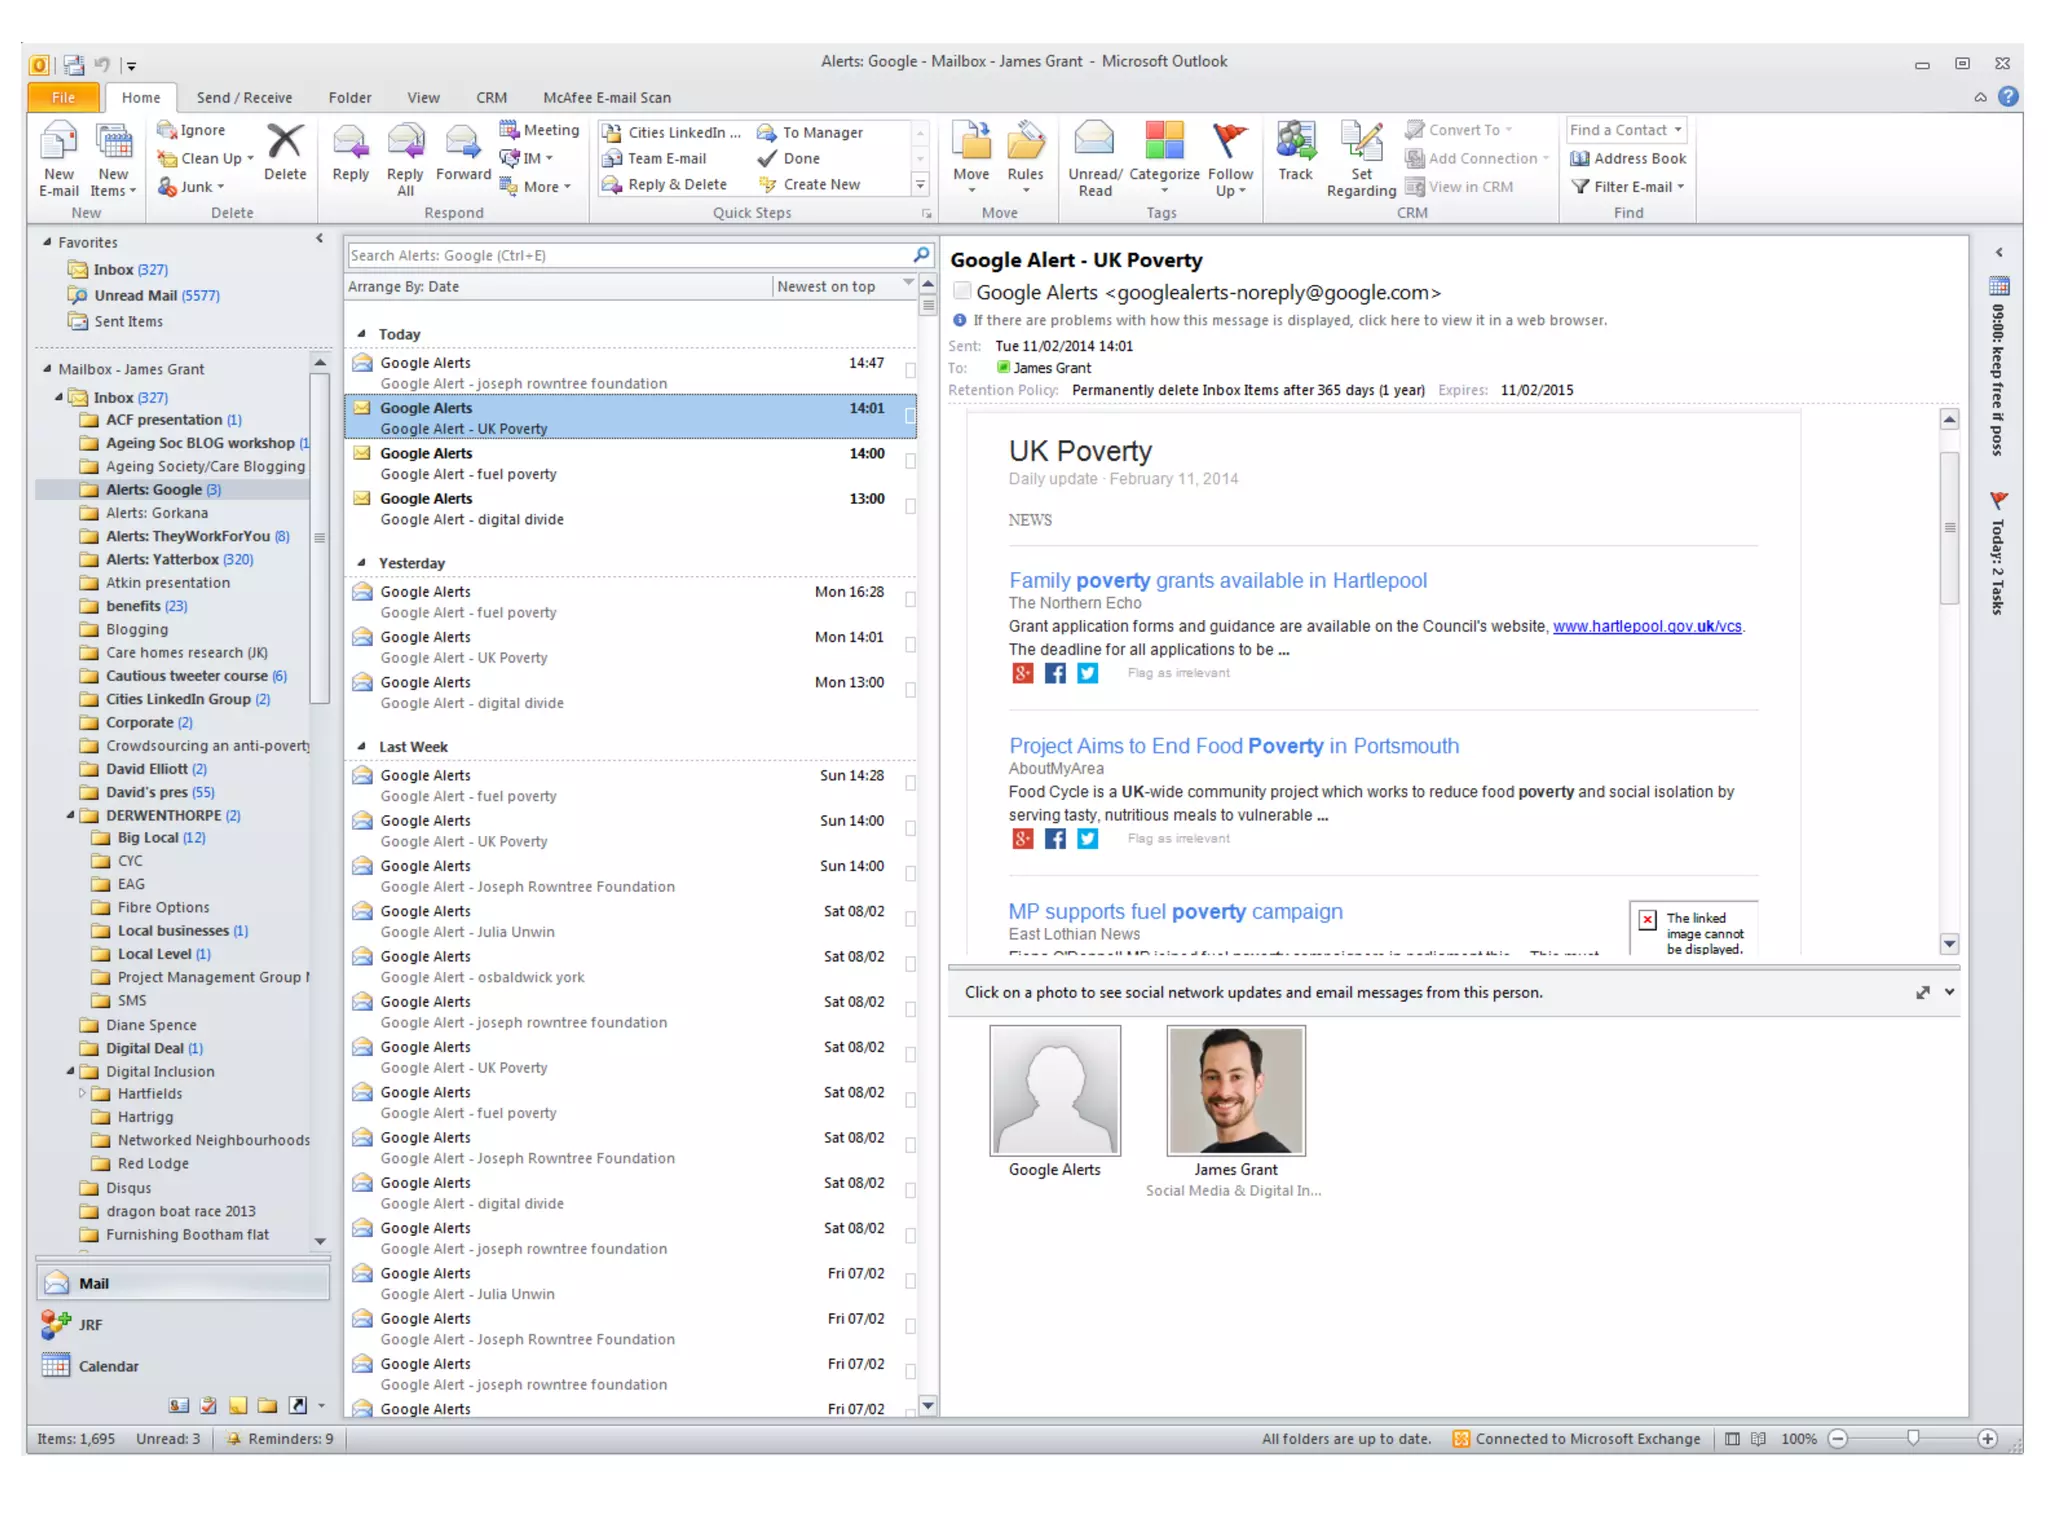The height and width of the screenshot is (1536, 2048).
Task: Switch to the Send / Receive tab
Action: [x=244, y=98]
